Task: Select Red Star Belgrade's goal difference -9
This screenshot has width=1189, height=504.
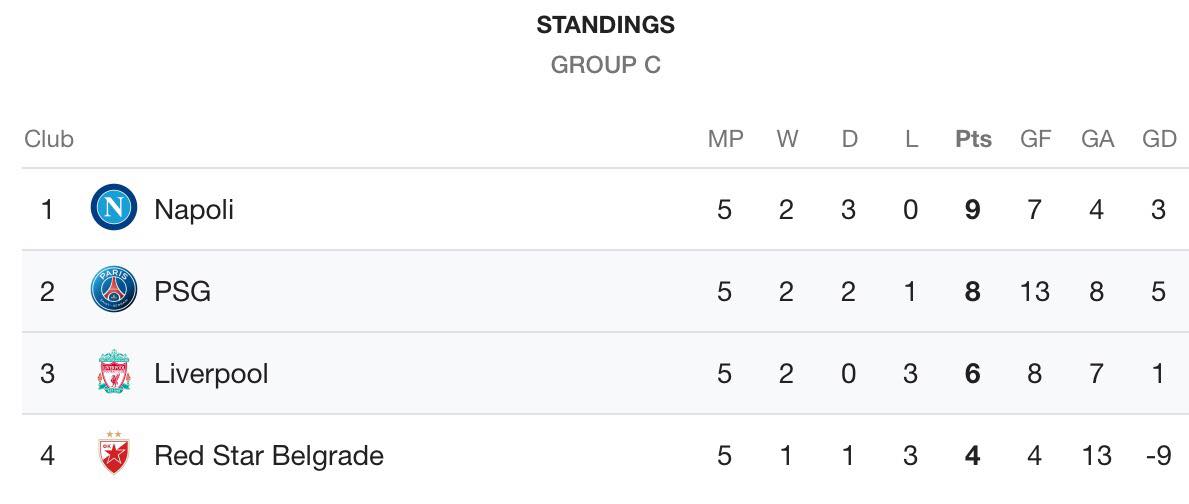Action: (x=1159, y=456)
